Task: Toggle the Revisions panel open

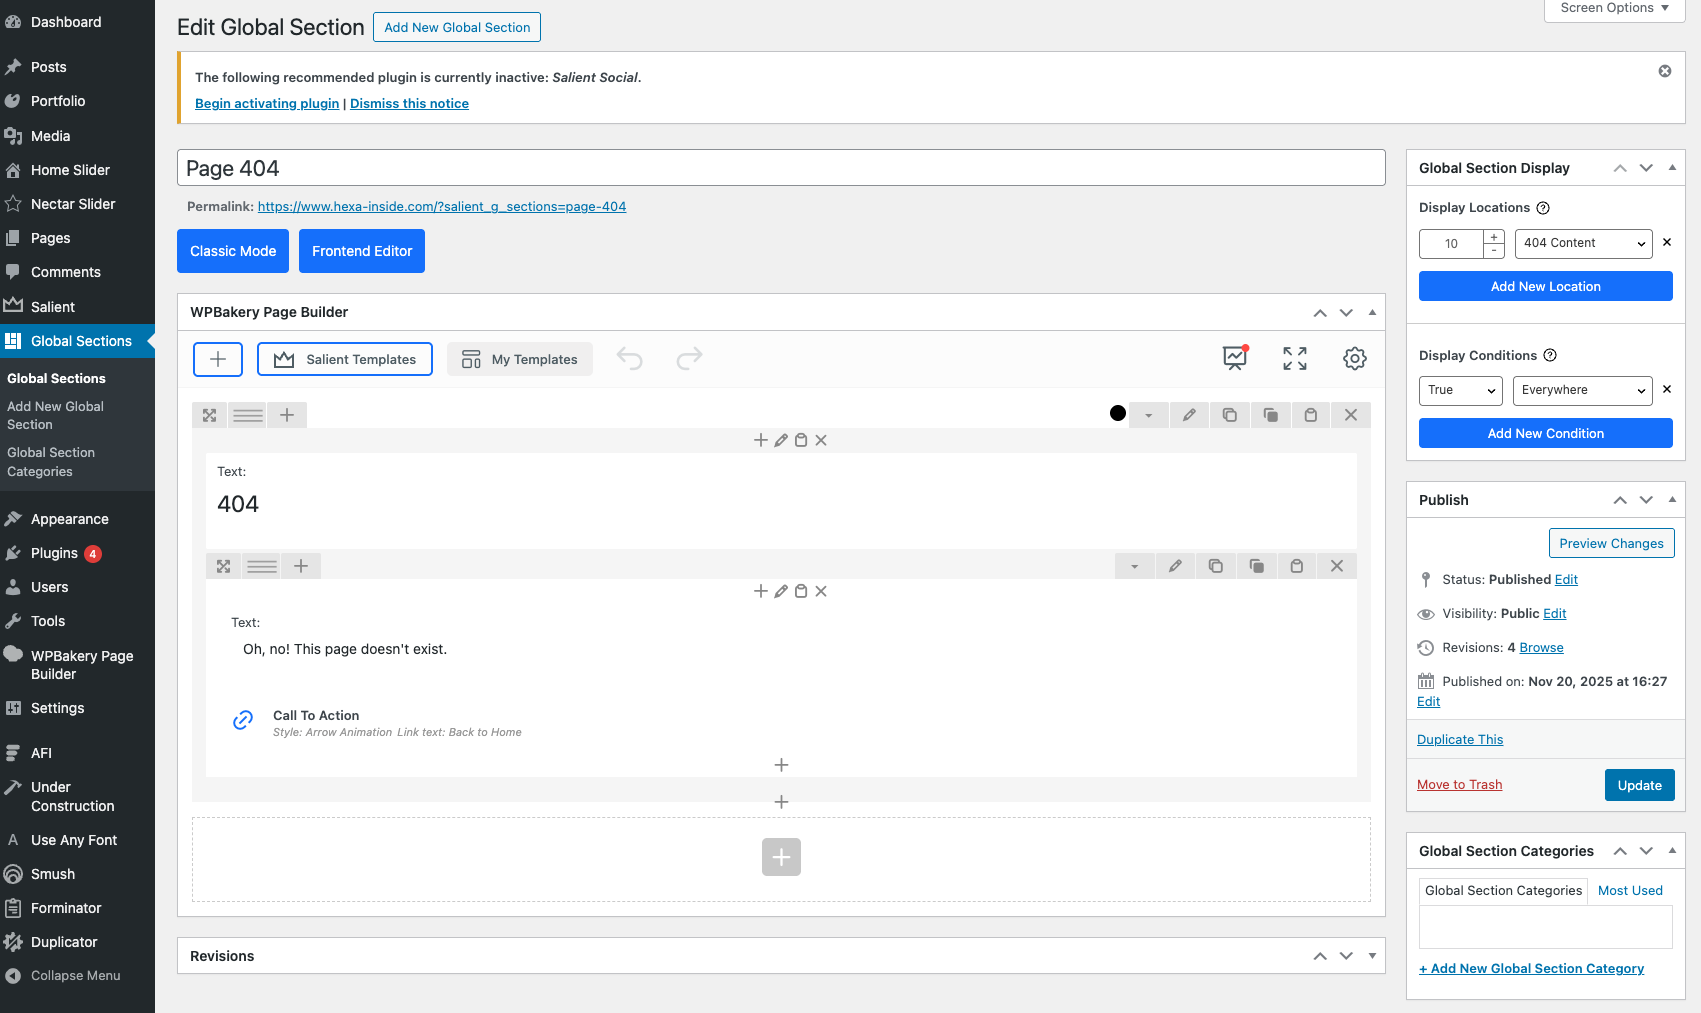Action: (x=1372, y=956)
